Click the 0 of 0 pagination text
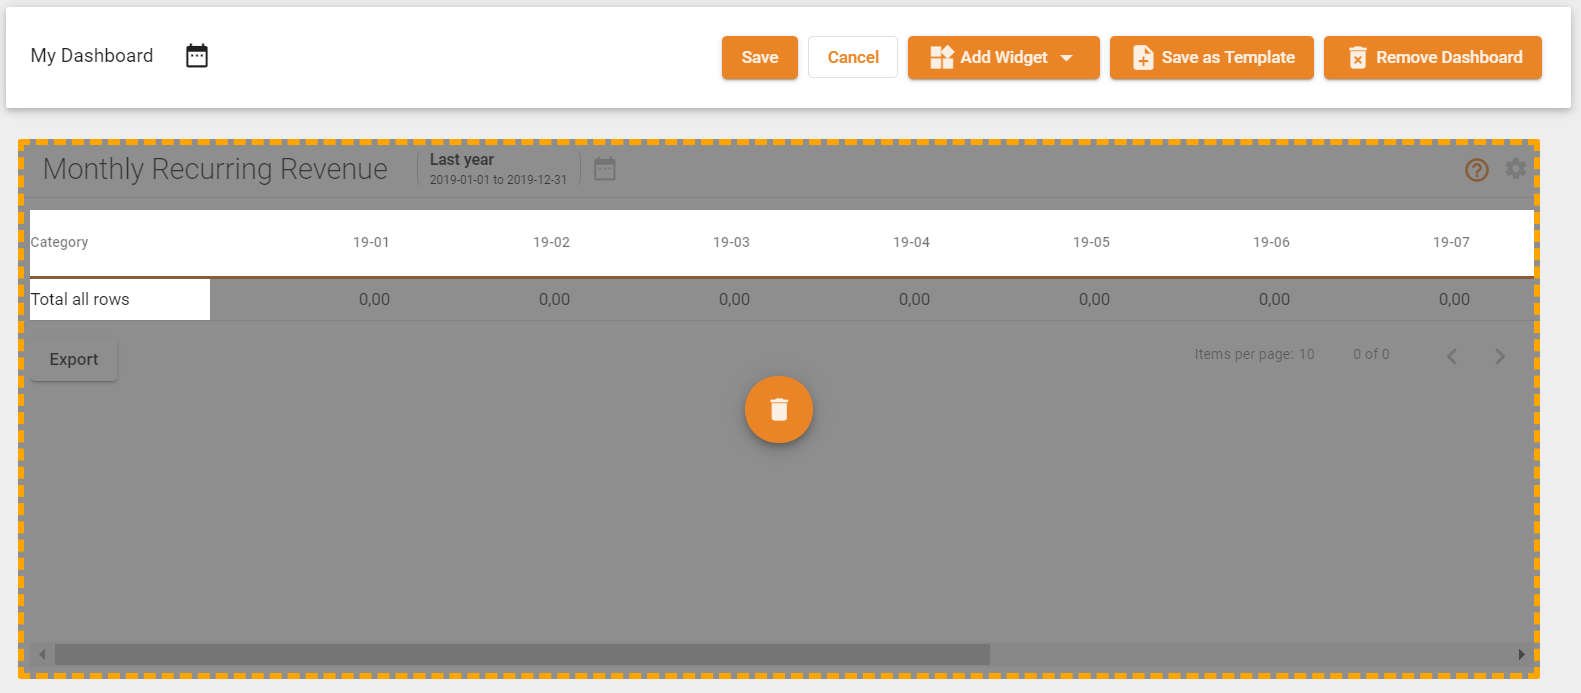Screen dimensions: 1581x693 pyautogui.click(x=1371, y=354)
